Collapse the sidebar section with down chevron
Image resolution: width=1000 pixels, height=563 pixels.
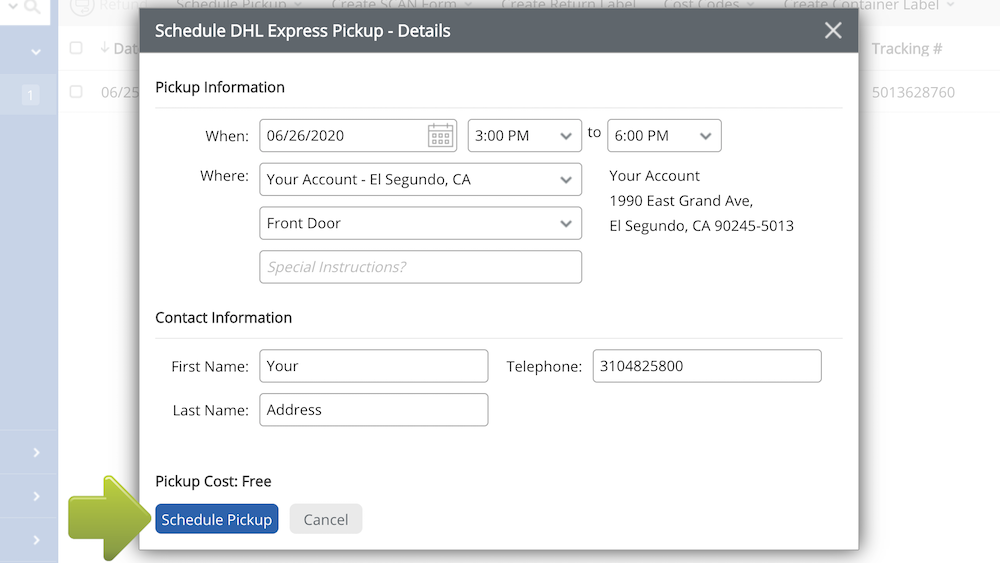[x=36, y=52]
